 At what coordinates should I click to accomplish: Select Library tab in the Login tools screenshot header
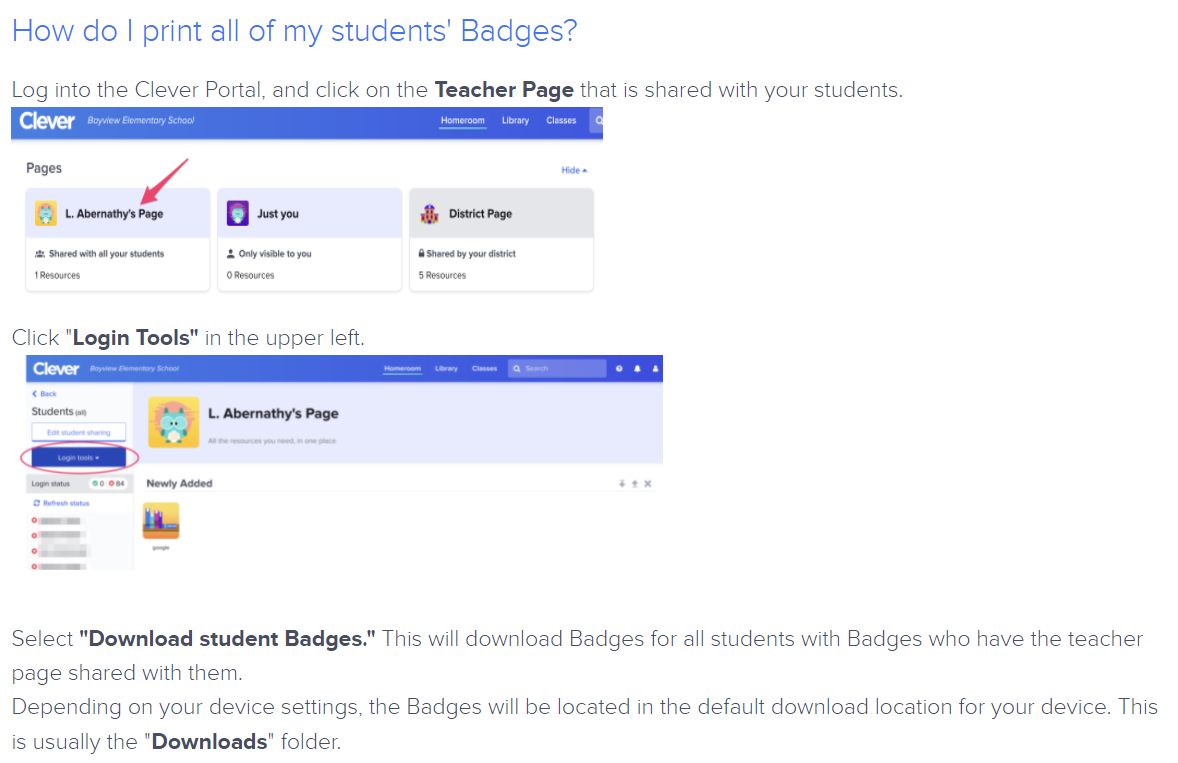tap(446, 369)
